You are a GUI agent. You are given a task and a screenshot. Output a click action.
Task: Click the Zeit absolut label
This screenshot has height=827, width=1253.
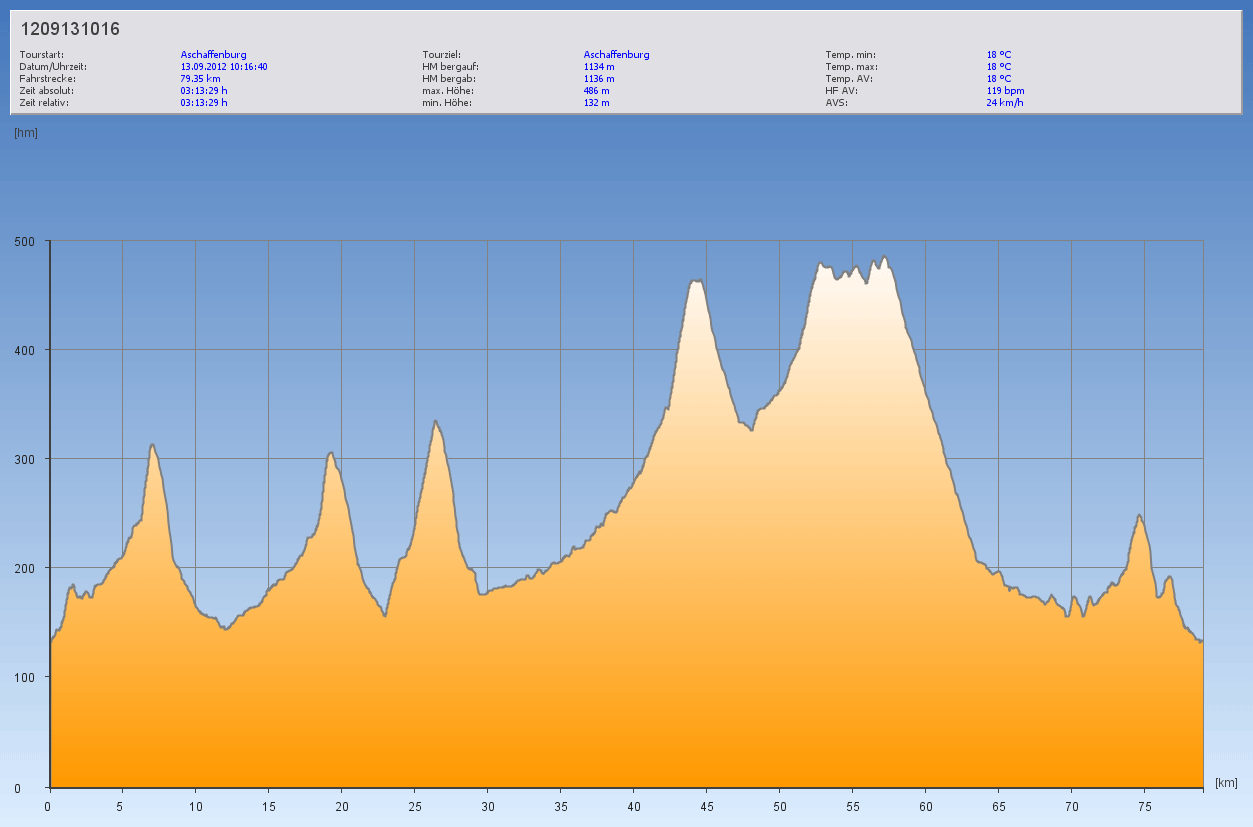[44, 90]
